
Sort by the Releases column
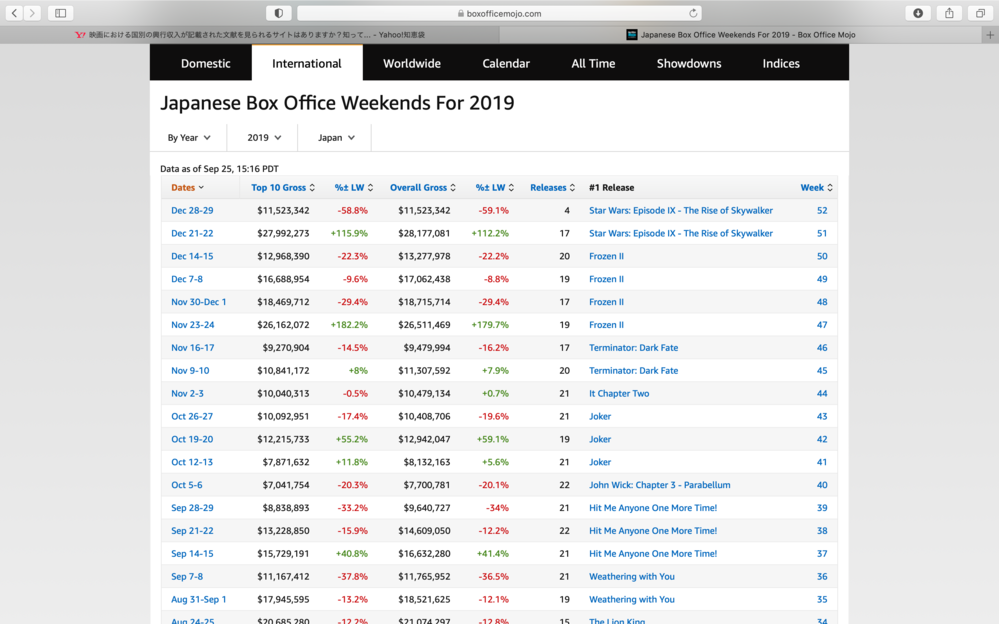pyautogui.click(x=552, y=187)
